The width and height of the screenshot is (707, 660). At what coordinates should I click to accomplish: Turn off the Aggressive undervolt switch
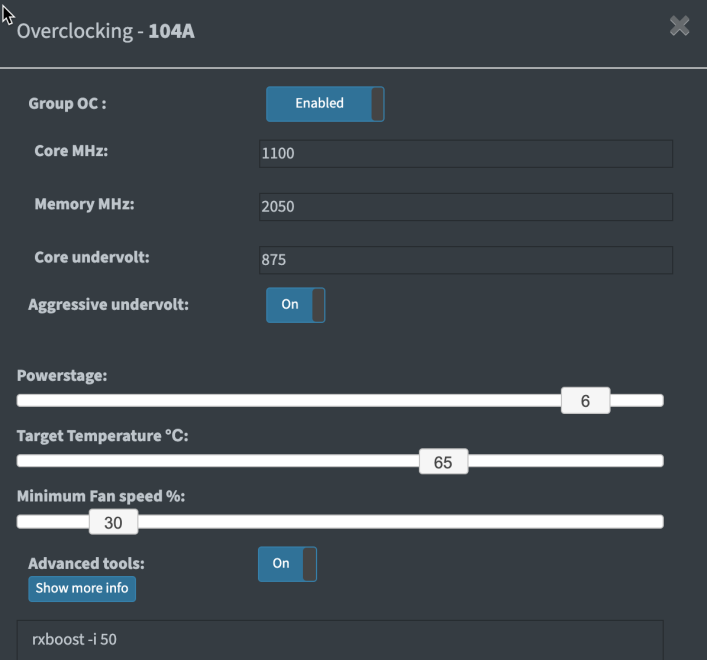click(295, 305)
